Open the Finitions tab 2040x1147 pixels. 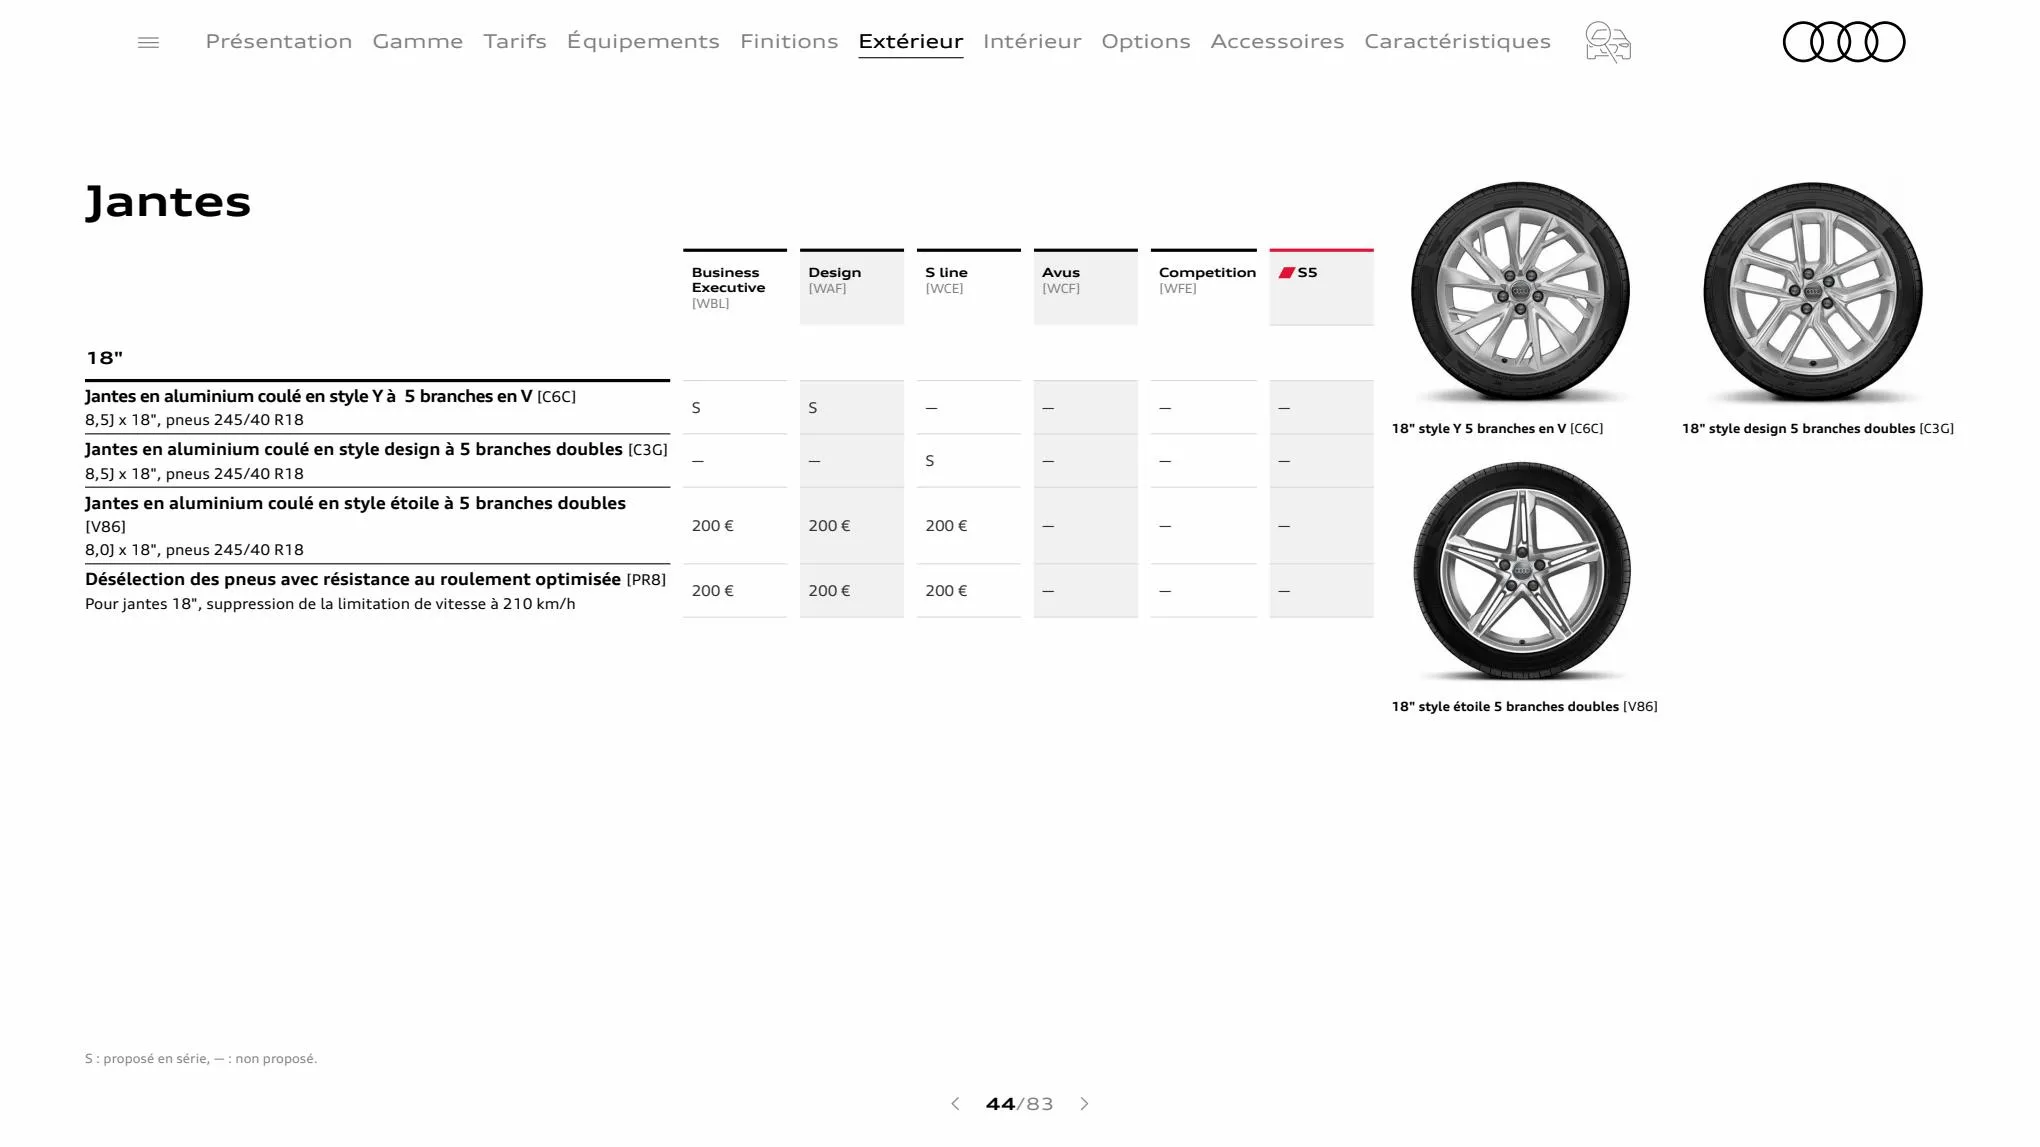(789, 41)
